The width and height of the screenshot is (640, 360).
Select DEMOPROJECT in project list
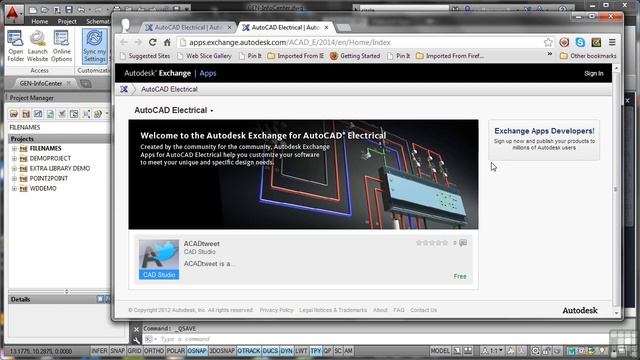click(50, 158)
